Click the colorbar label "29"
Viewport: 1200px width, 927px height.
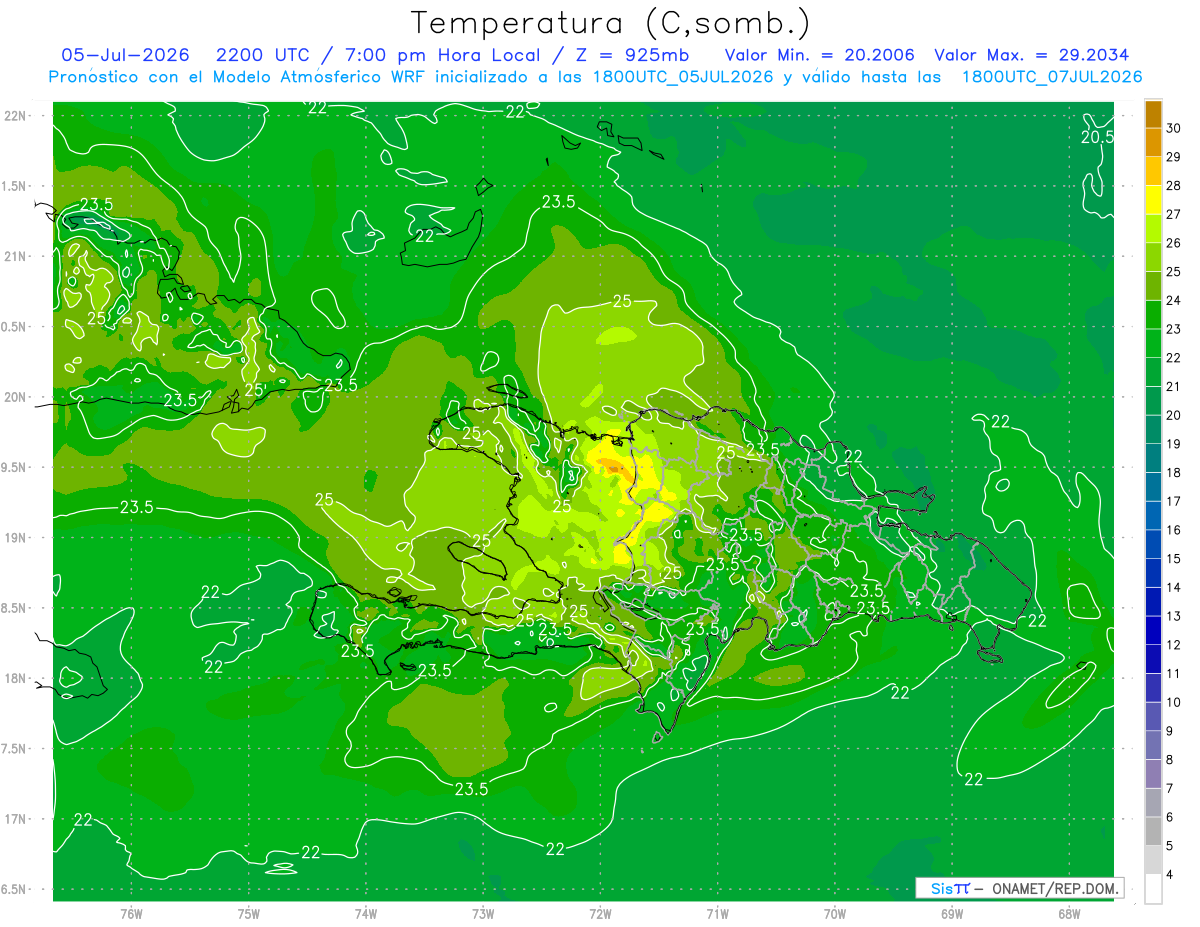1174,157
